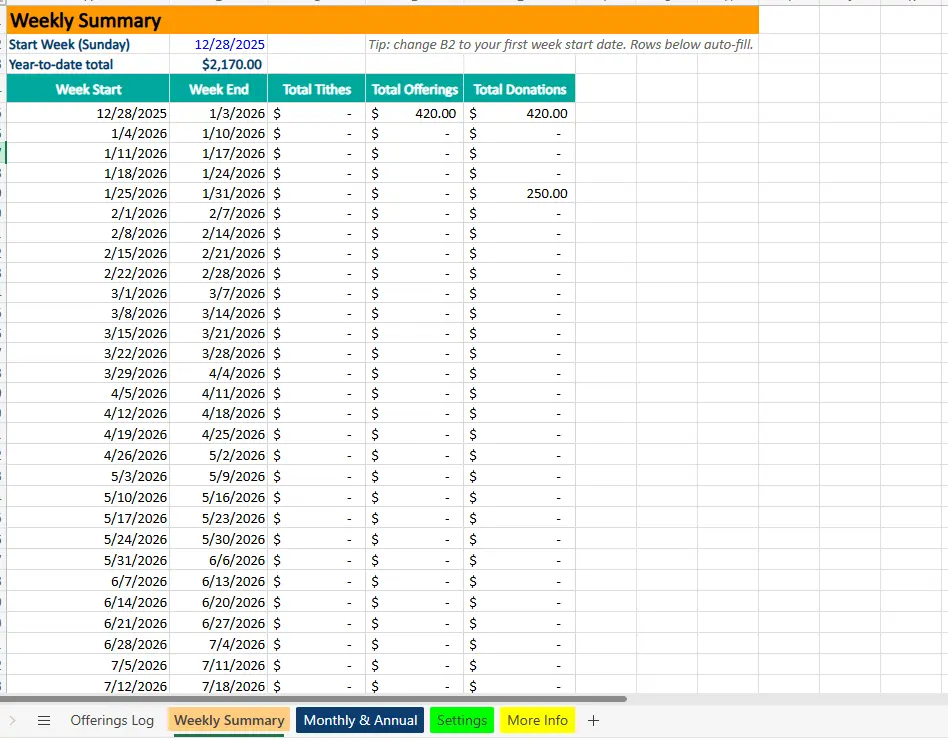Click the small arrow left of the hamburger menu
The image size is (948, 741).
[13, 719]
